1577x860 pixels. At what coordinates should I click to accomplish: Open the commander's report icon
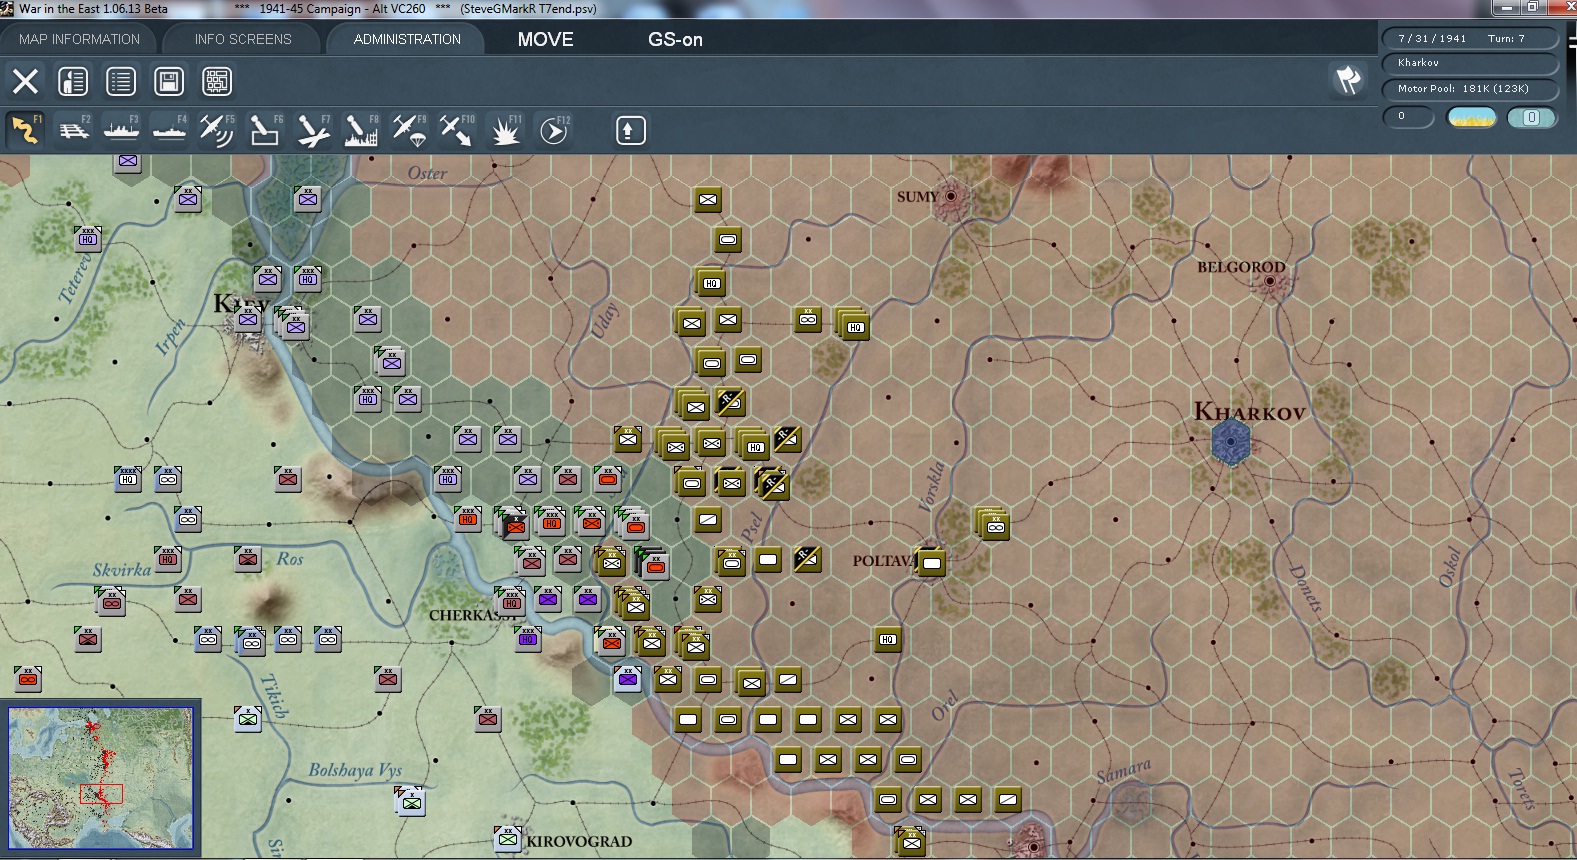[x=73, y=81]
